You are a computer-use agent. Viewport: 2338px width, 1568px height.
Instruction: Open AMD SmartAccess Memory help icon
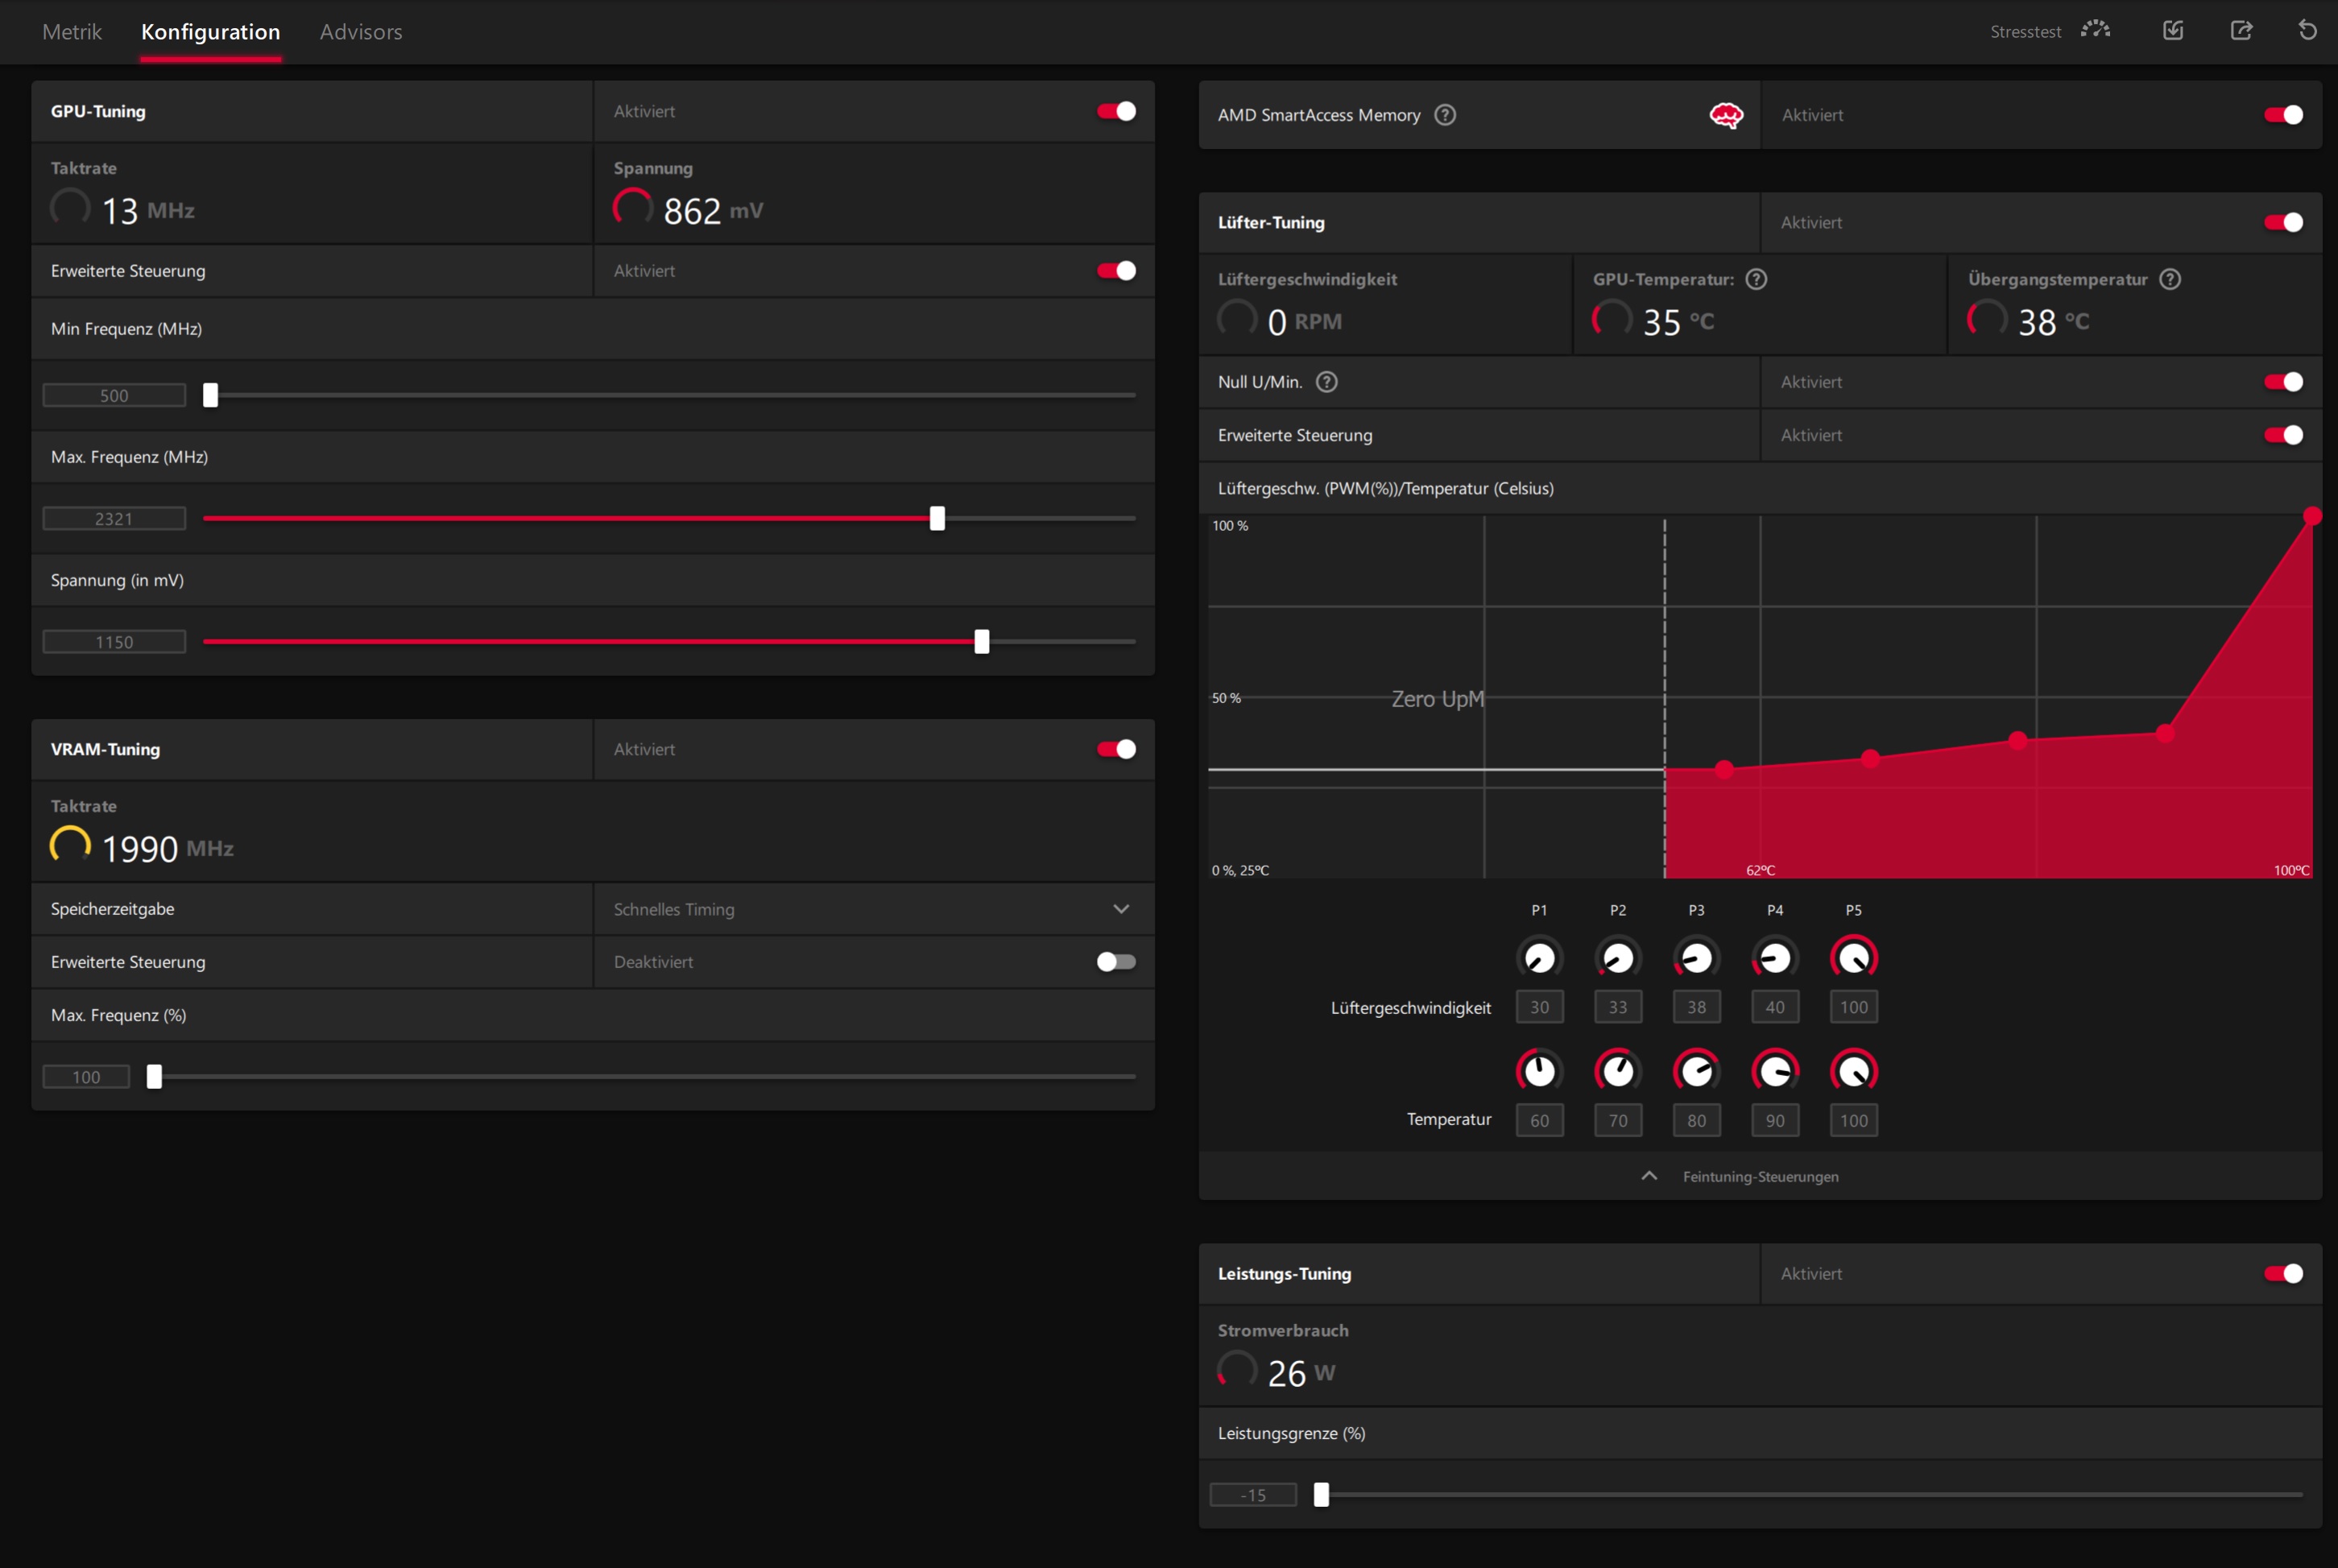click(x=1445, y=115)
